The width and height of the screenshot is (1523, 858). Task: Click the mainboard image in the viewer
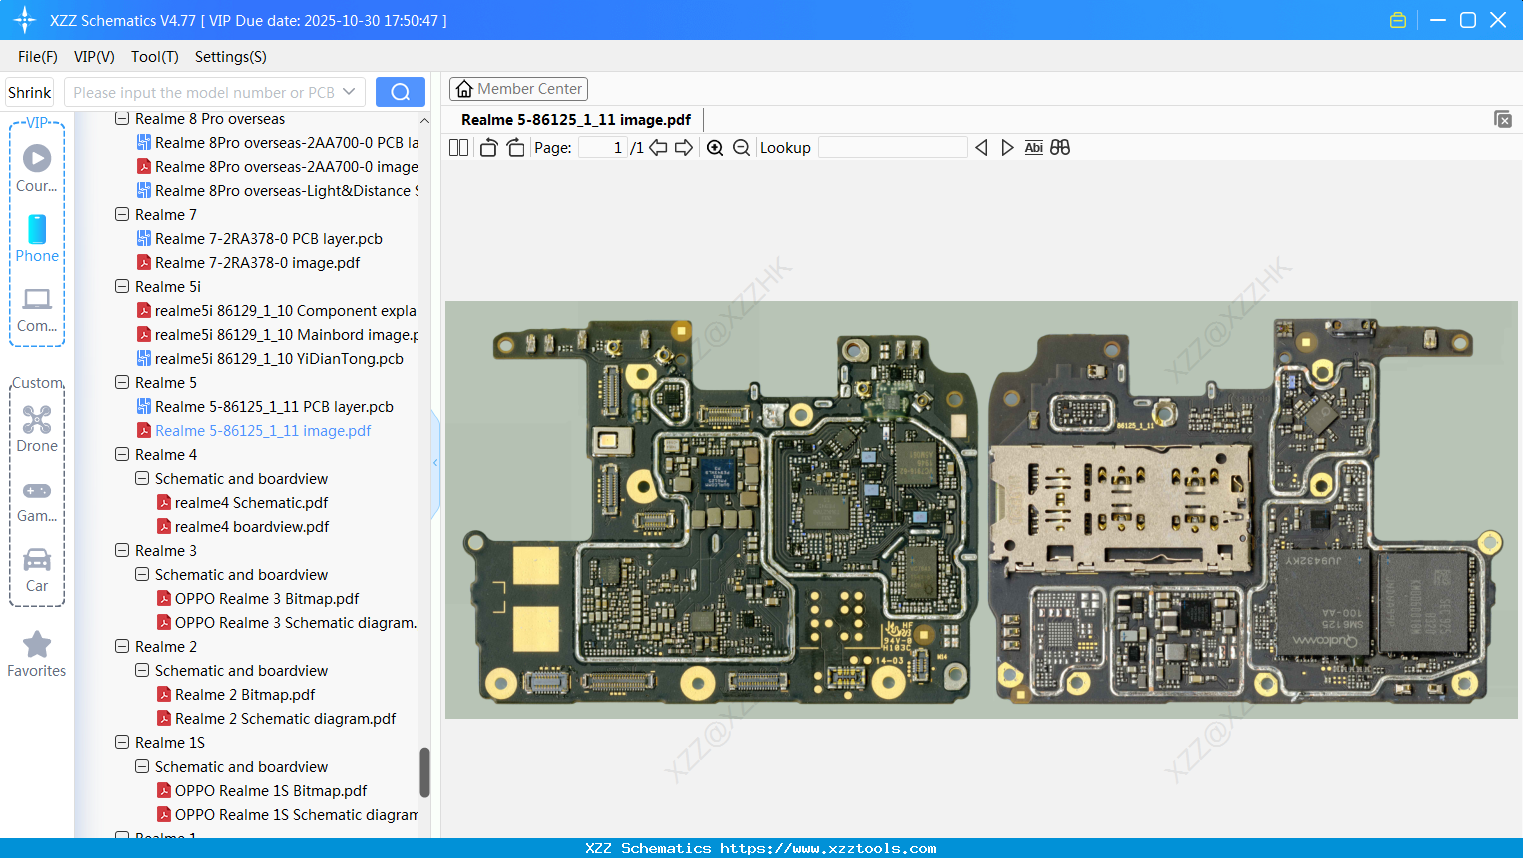(980, 510)
